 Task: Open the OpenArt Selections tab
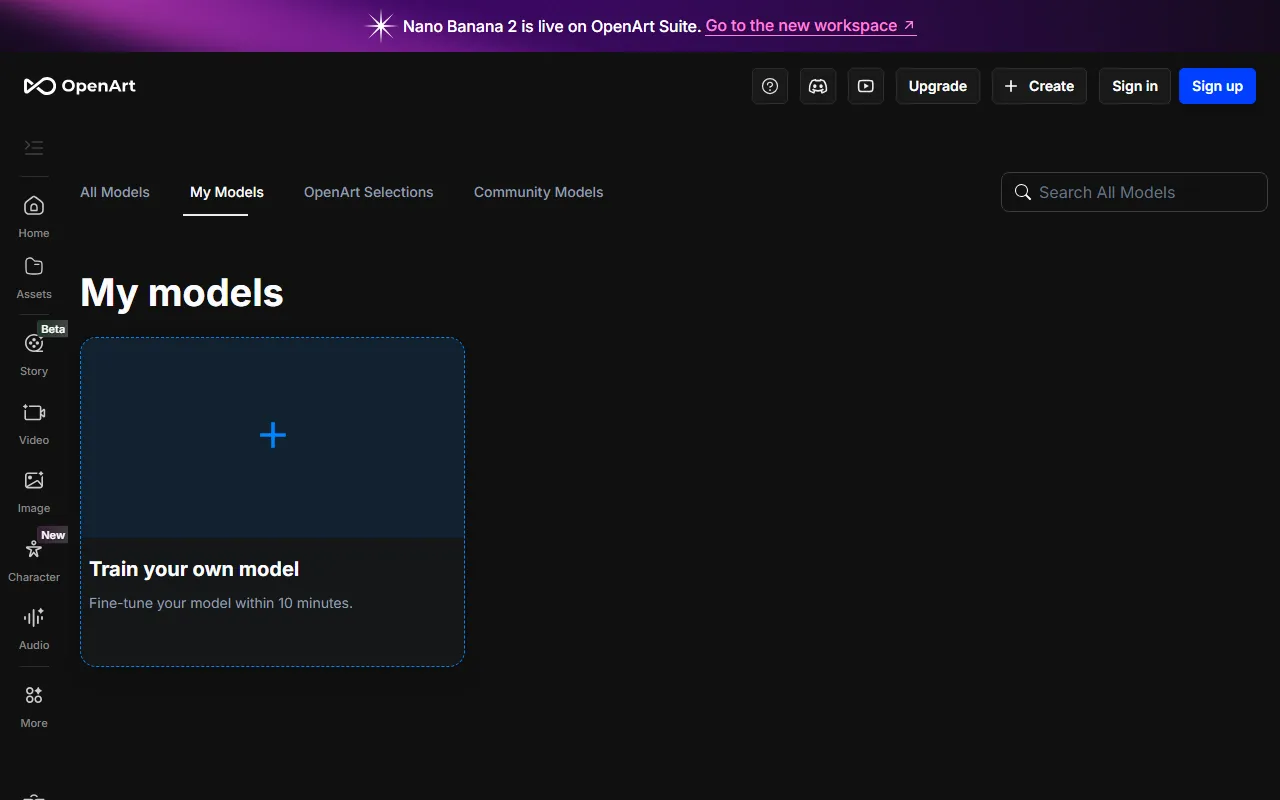[x=368, y=192]
